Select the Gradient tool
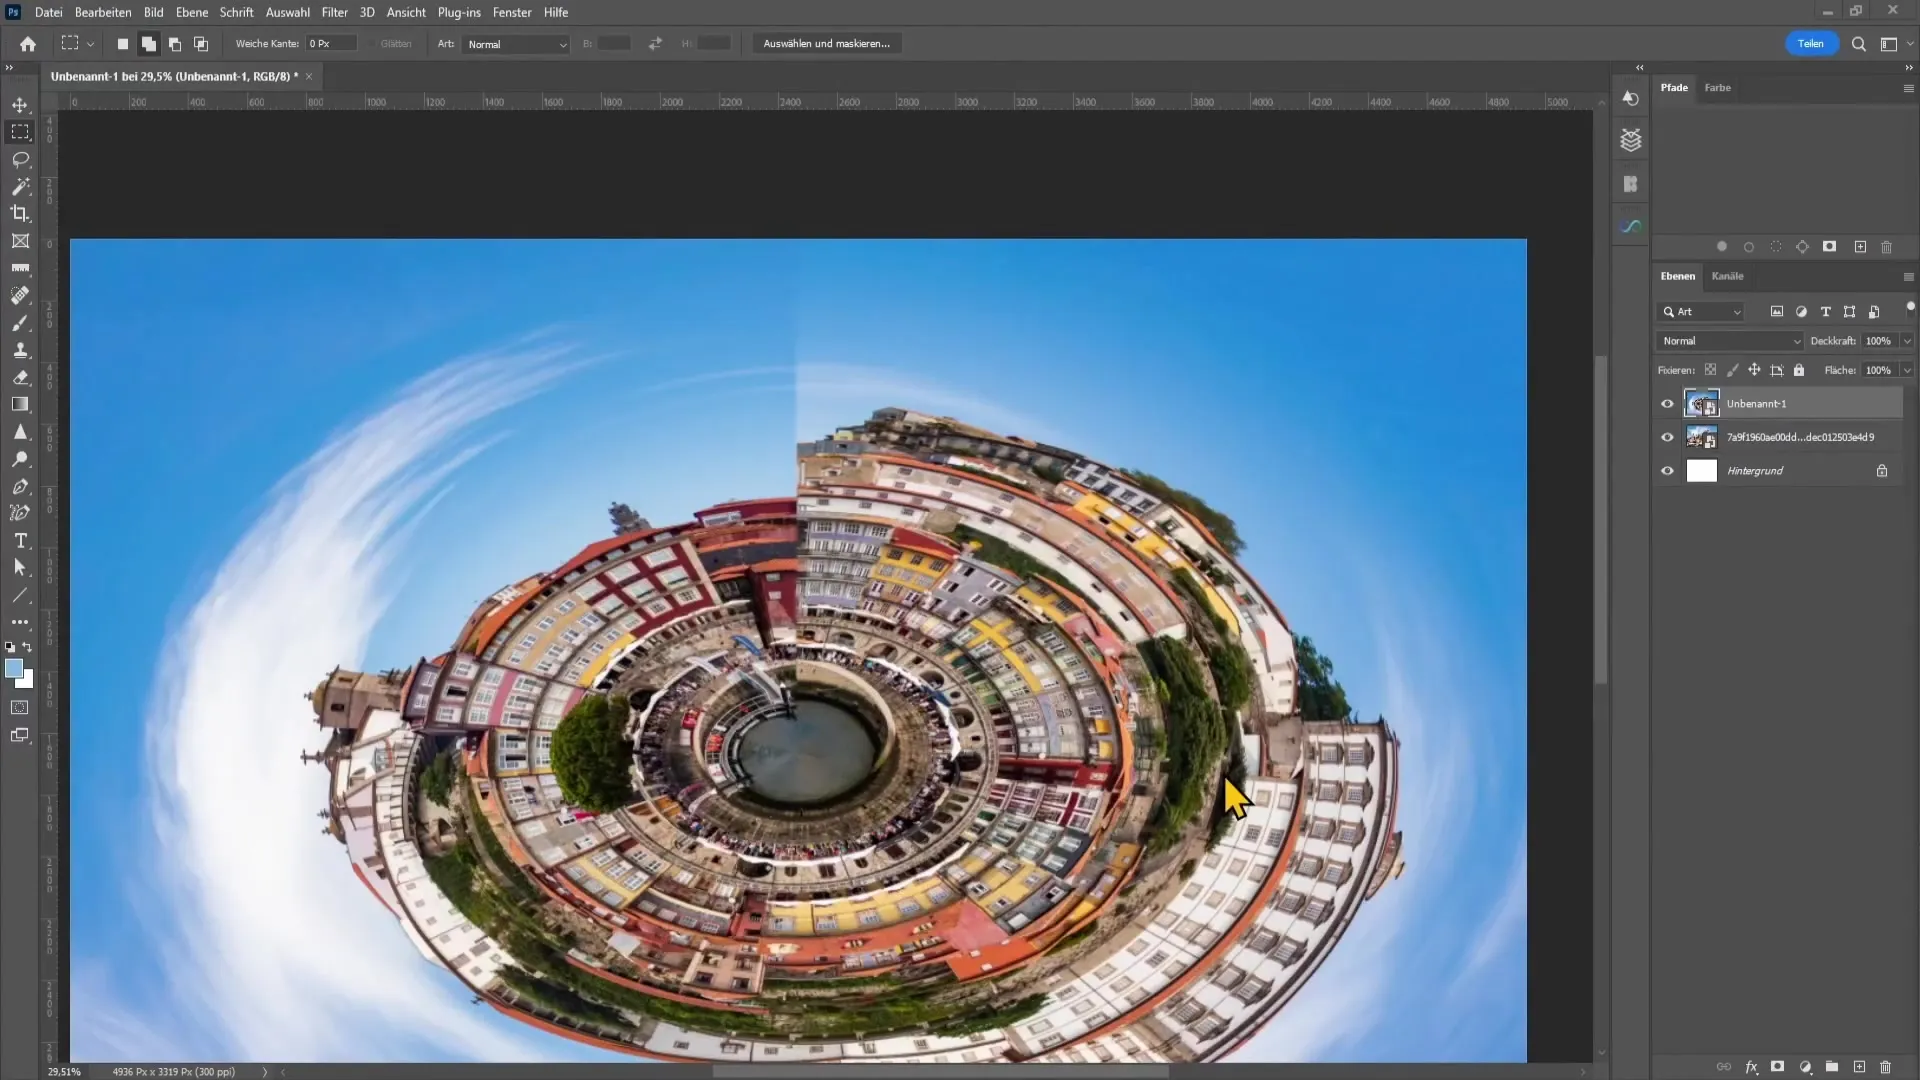This screenshot has width=1920, height=1080. tap(20, 404)
